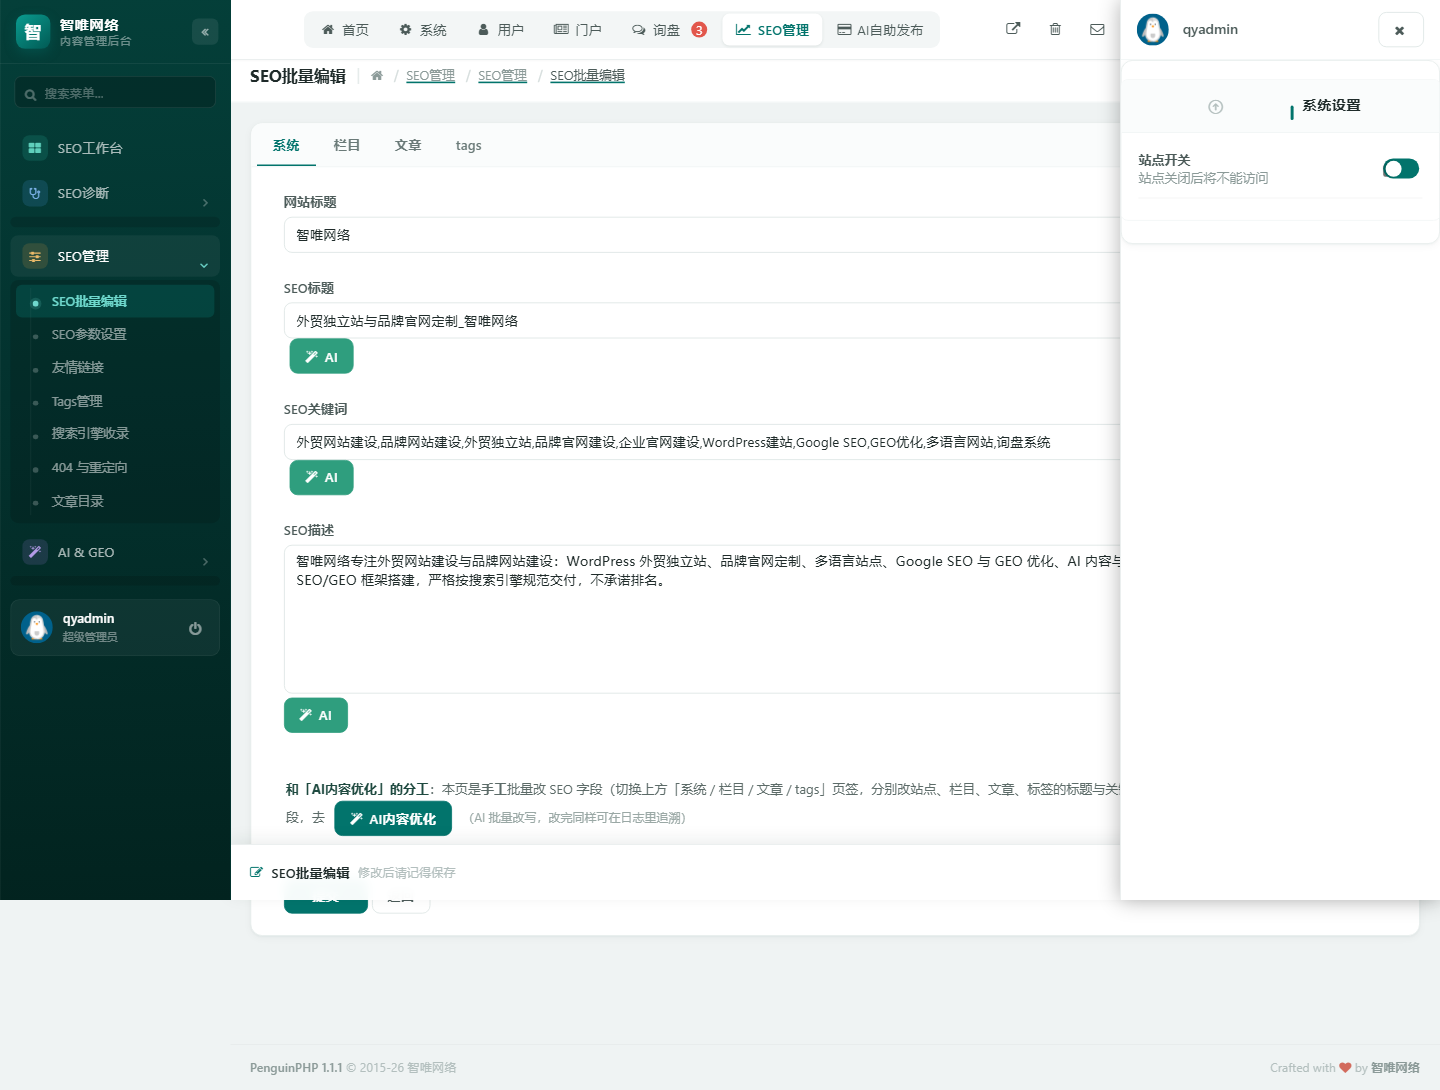Open the 系统 top navigation item

(423, 30)
